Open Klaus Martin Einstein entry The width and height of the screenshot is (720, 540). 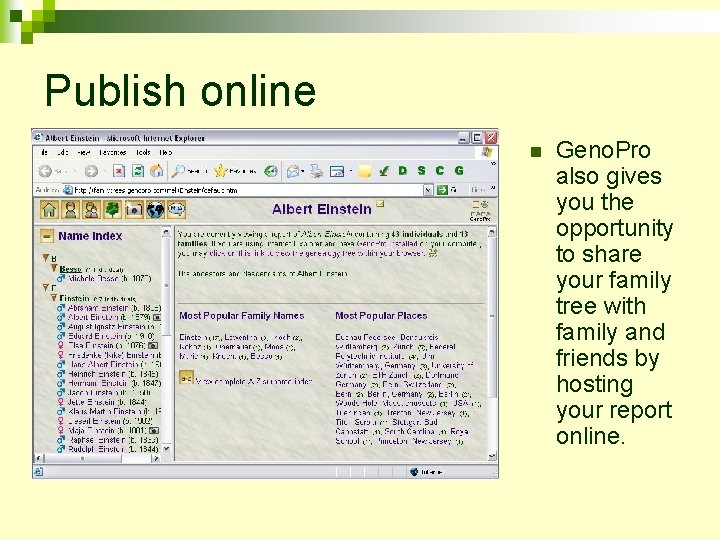[x=114, y=411]
